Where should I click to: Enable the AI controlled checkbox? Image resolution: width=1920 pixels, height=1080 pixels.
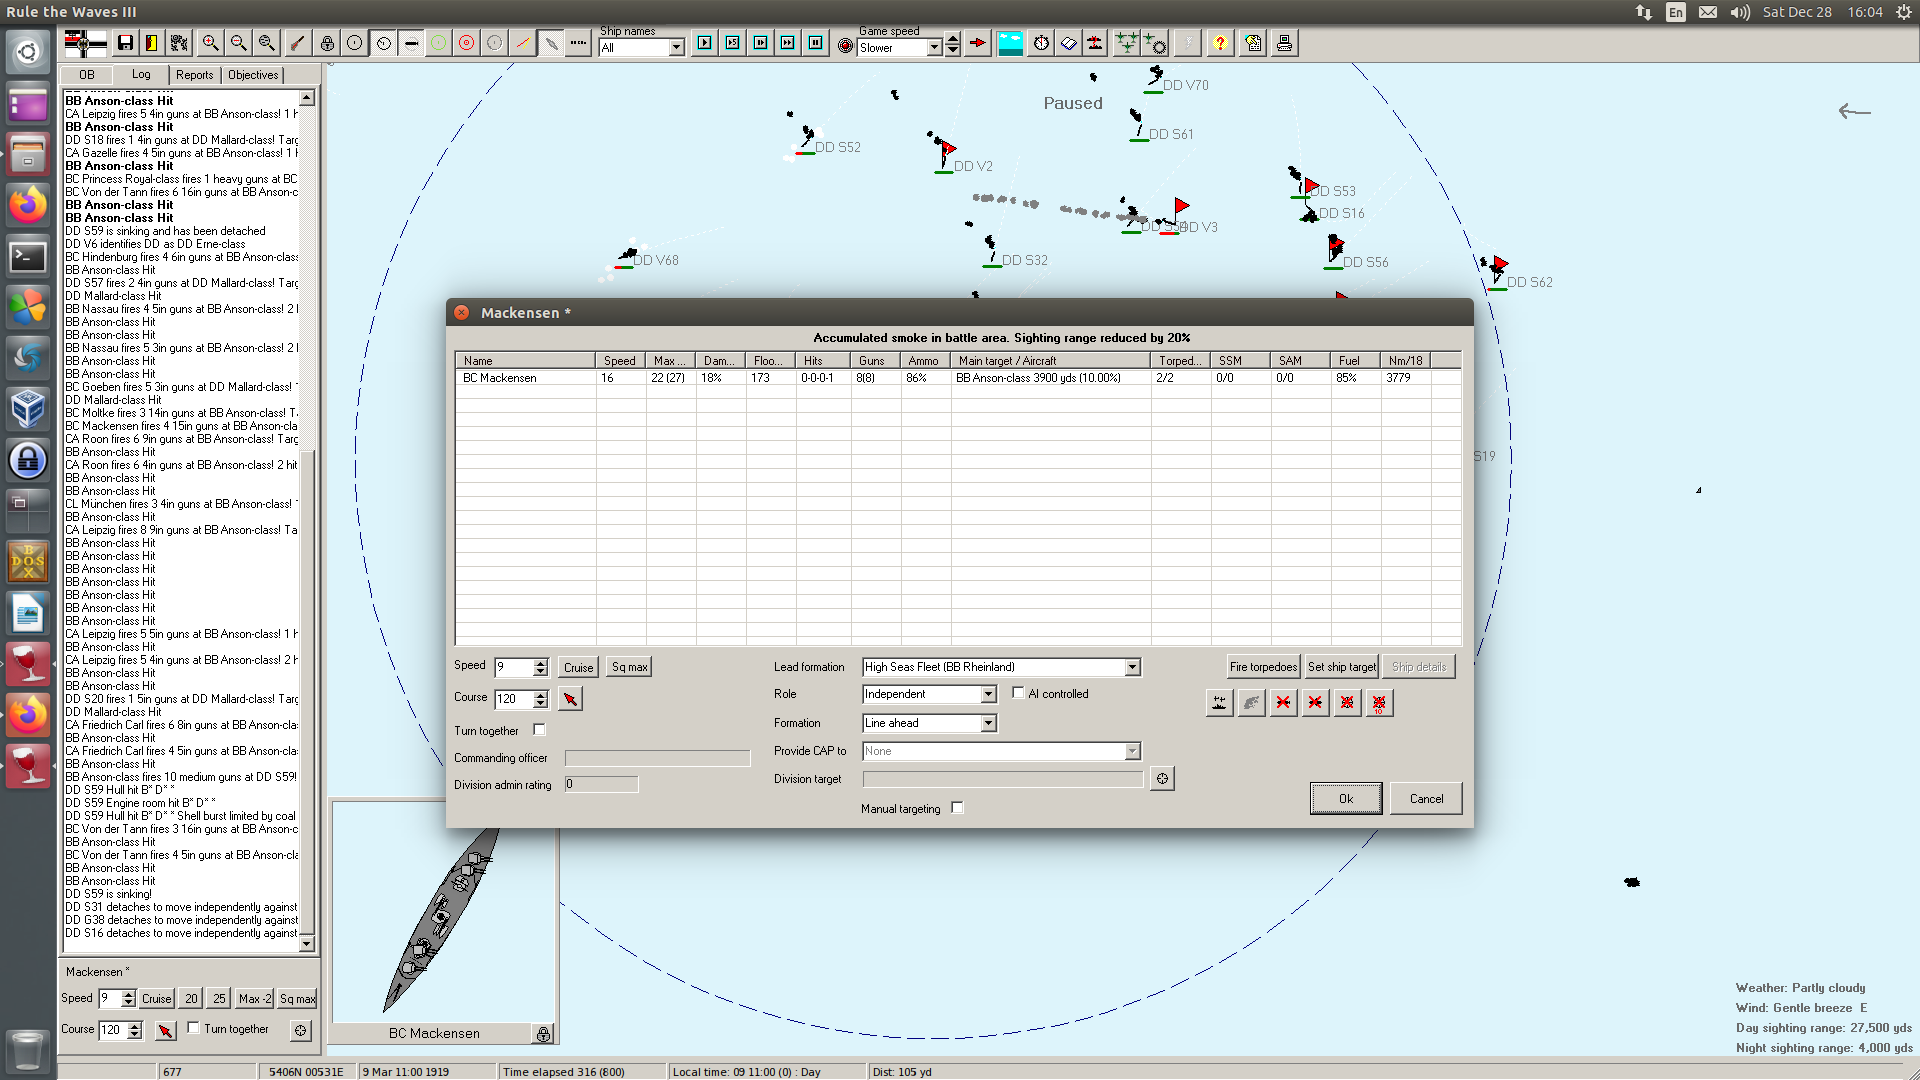[1018, 693]
